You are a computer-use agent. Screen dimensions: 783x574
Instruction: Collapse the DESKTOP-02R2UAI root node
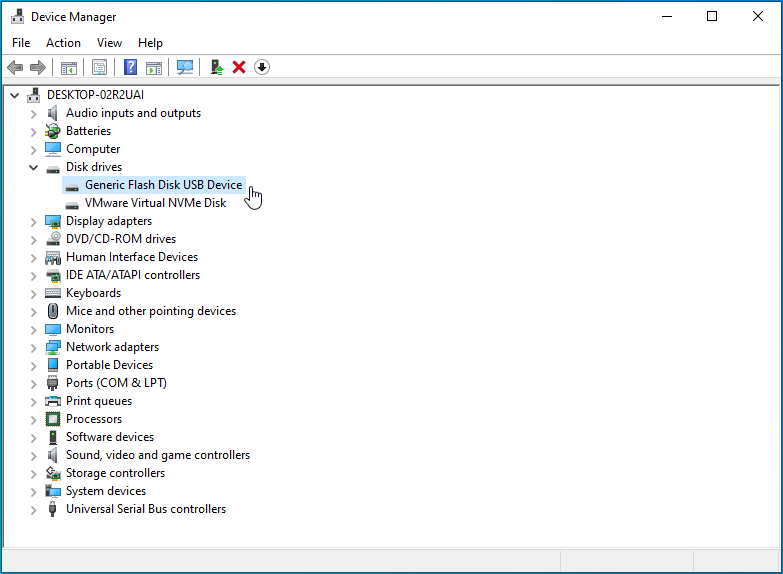(x=14, y=95)
